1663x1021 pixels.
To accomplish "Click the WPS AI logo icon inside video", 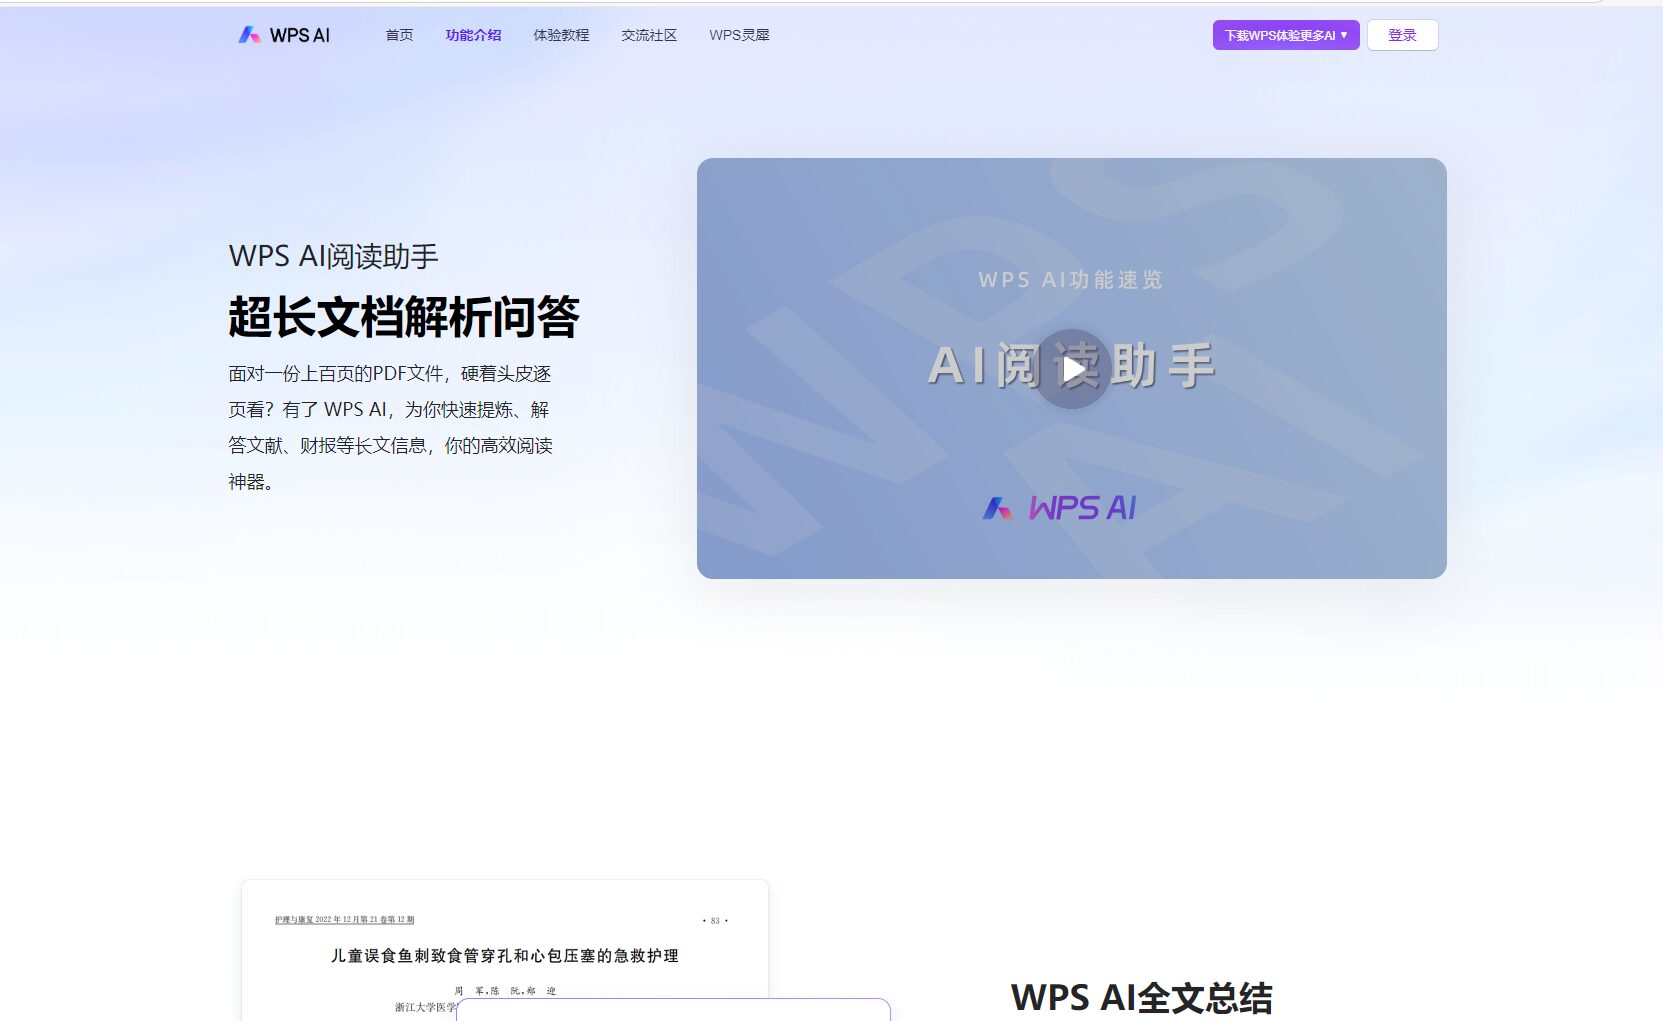I will pos(997,508).
